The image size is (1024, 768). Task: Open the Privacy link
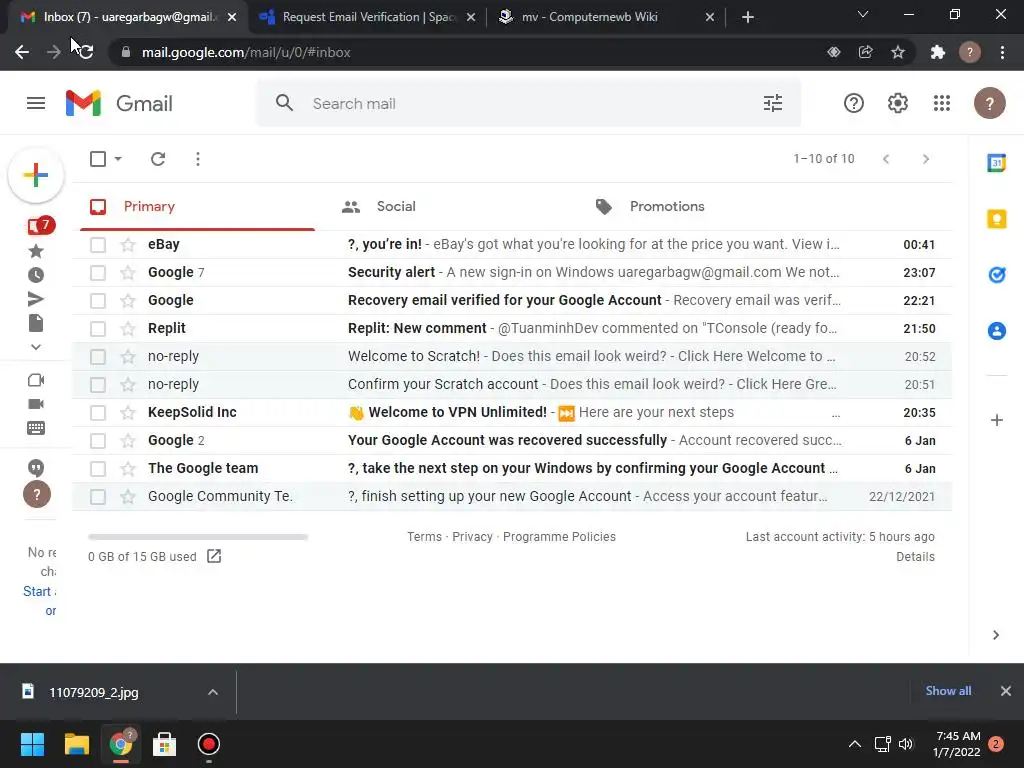[x=472, y=537]
